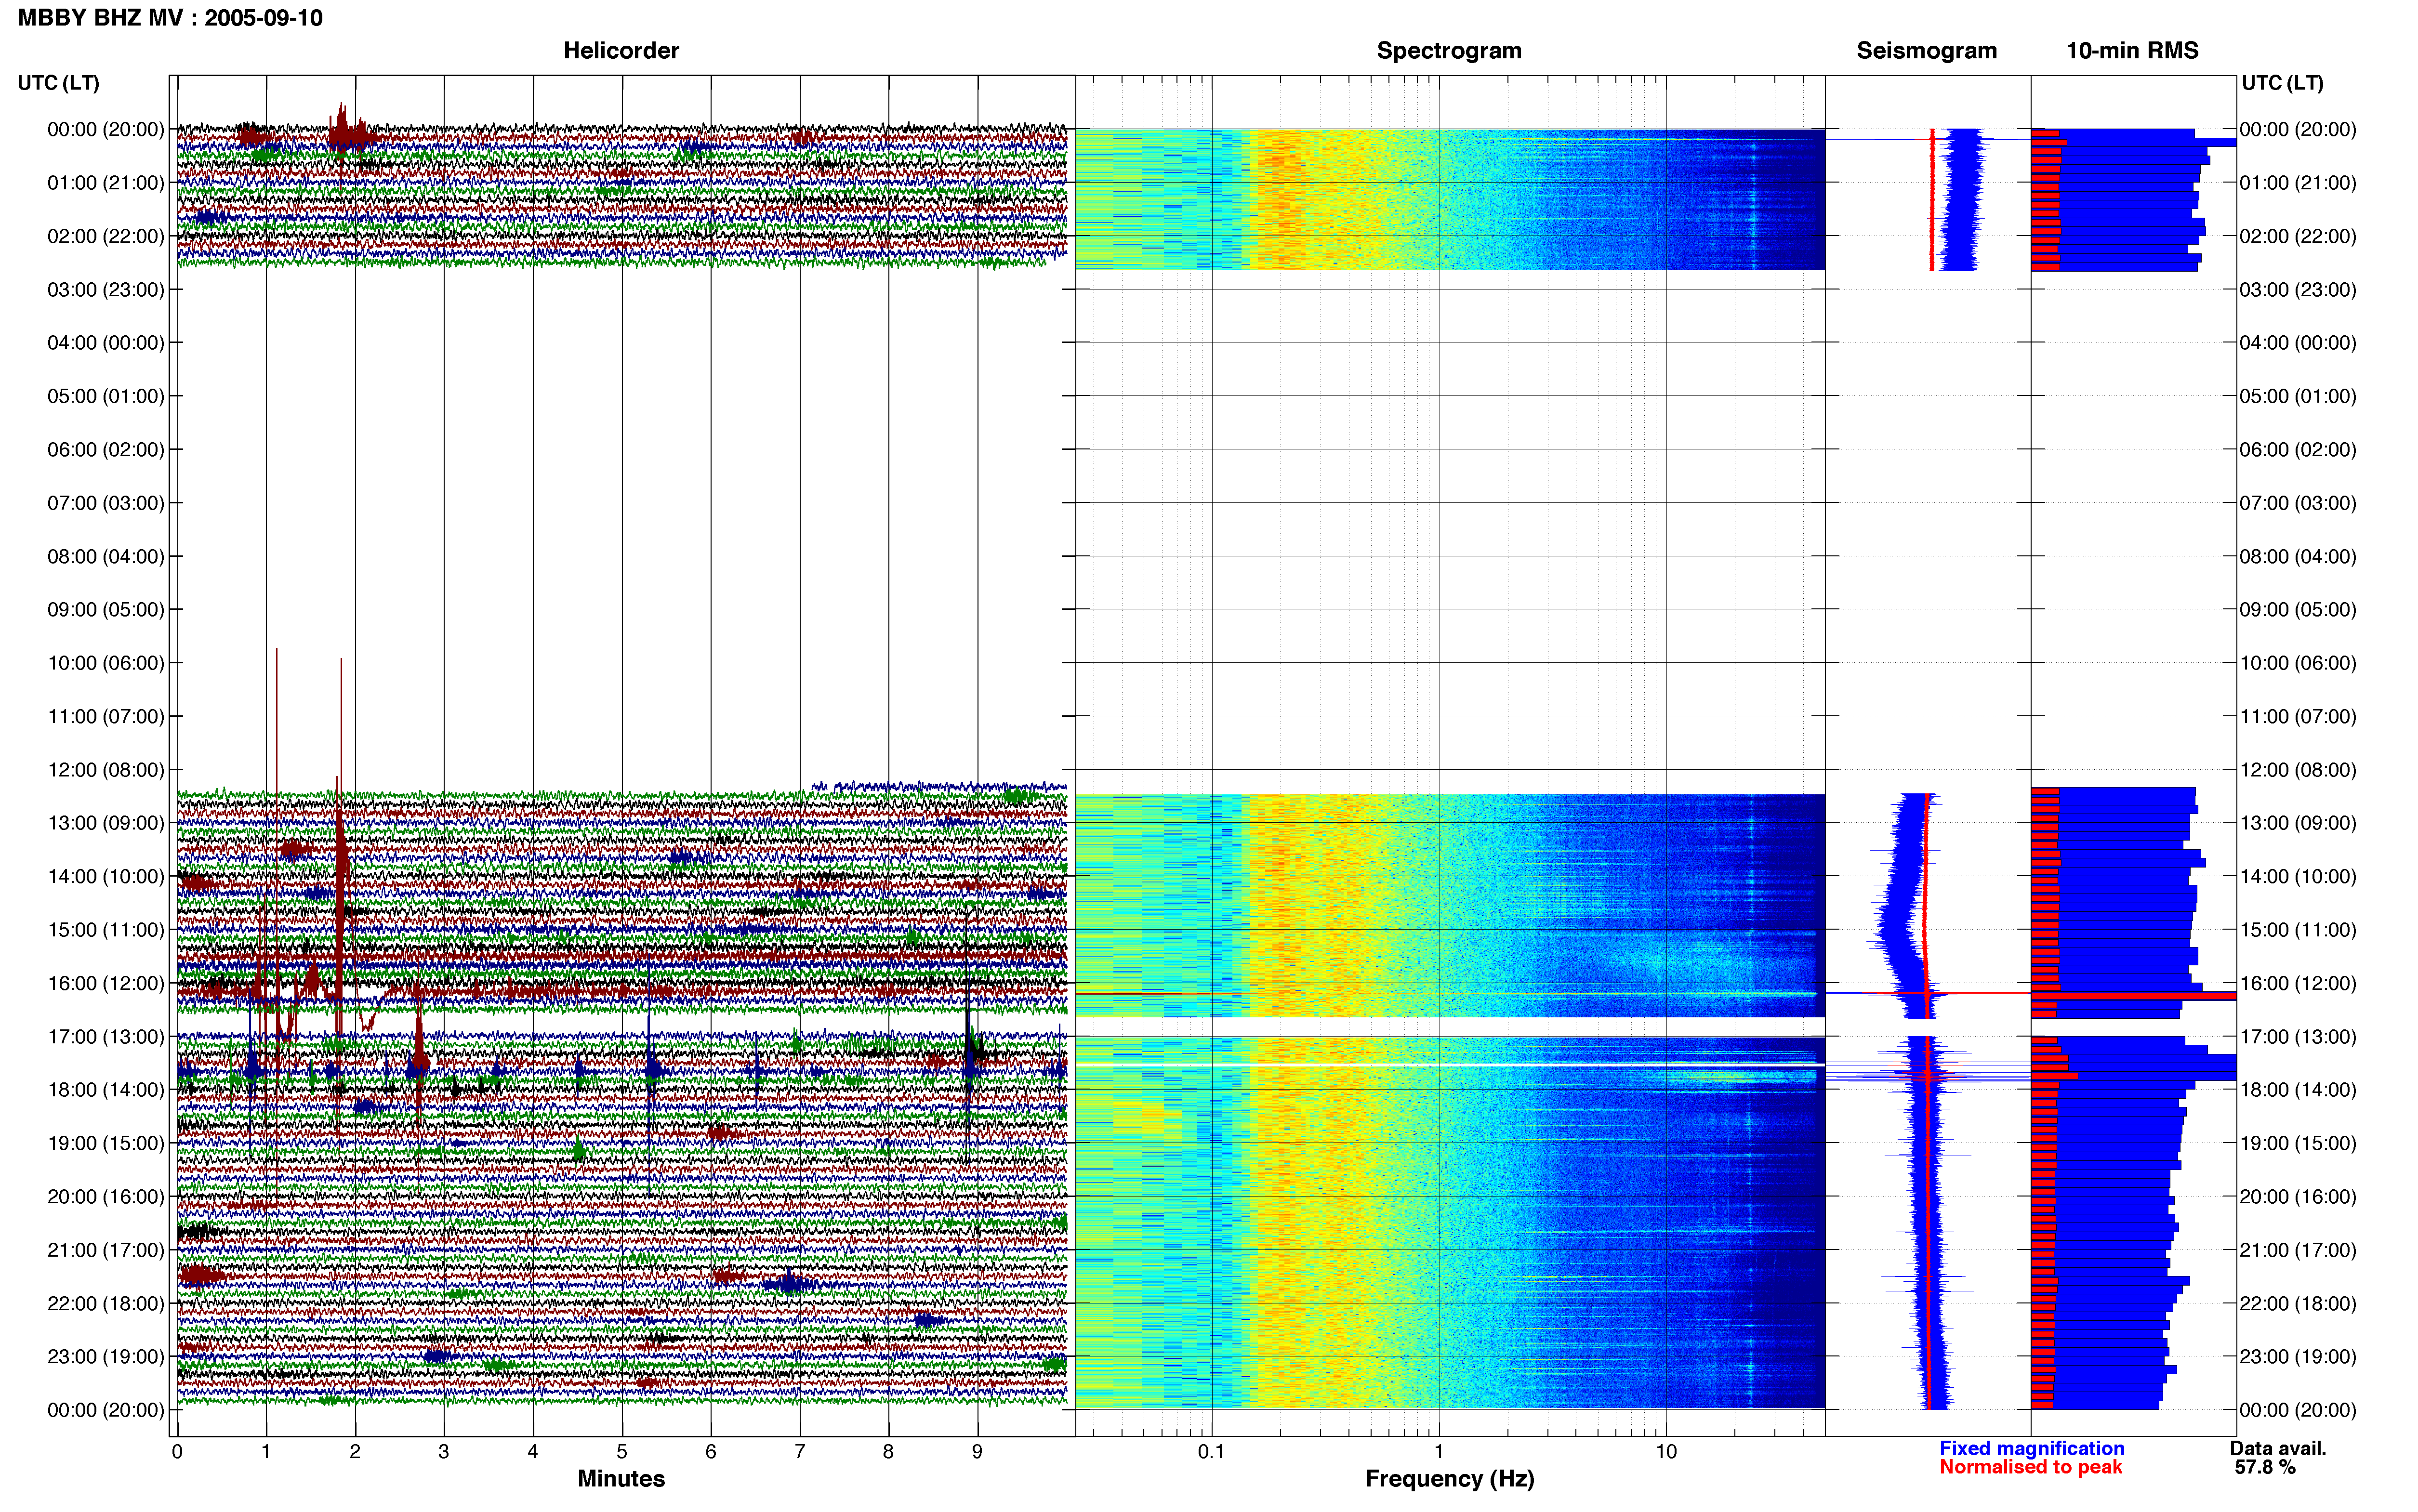Select the 'Helicorder' panel heading
2418x1512 pixels.
pyautogui.click(x=621, y=51)
